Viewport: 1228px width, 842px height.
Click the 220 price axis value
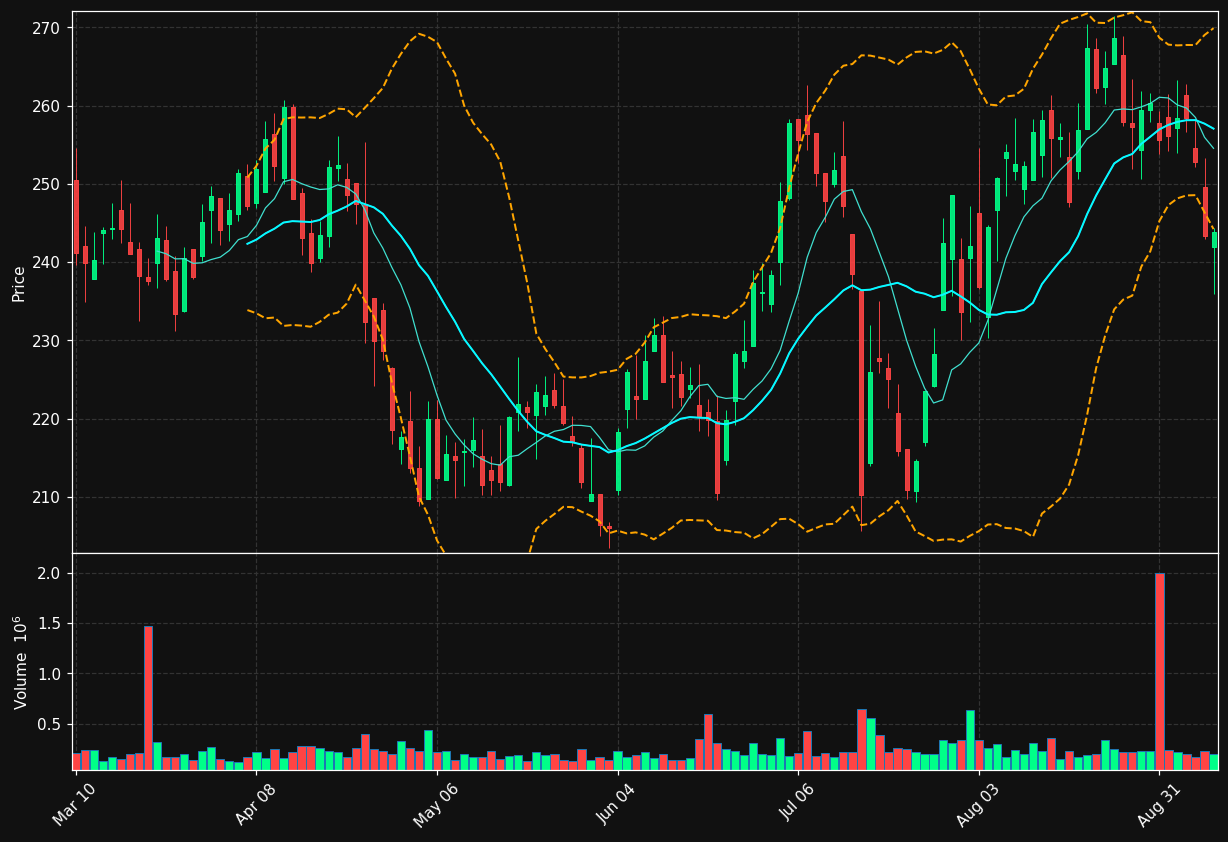pos(47,419)
